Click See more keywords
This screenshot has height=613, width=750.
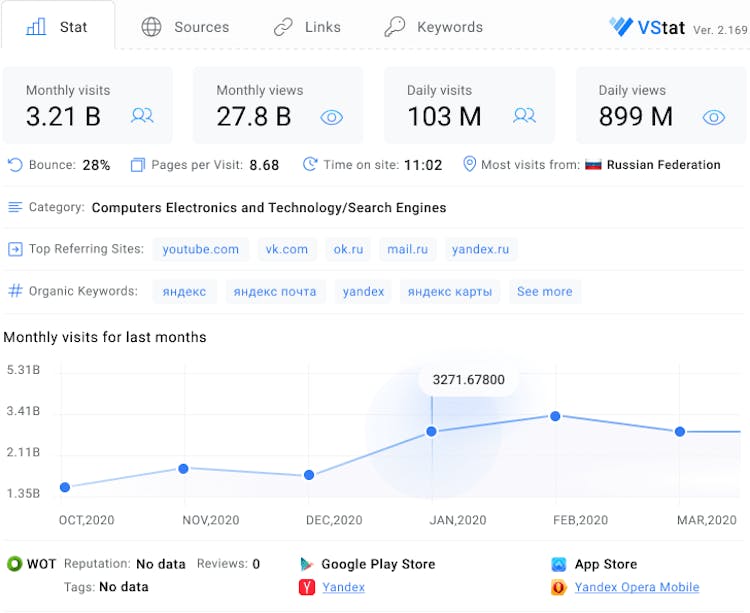click(x=545, y=291)
